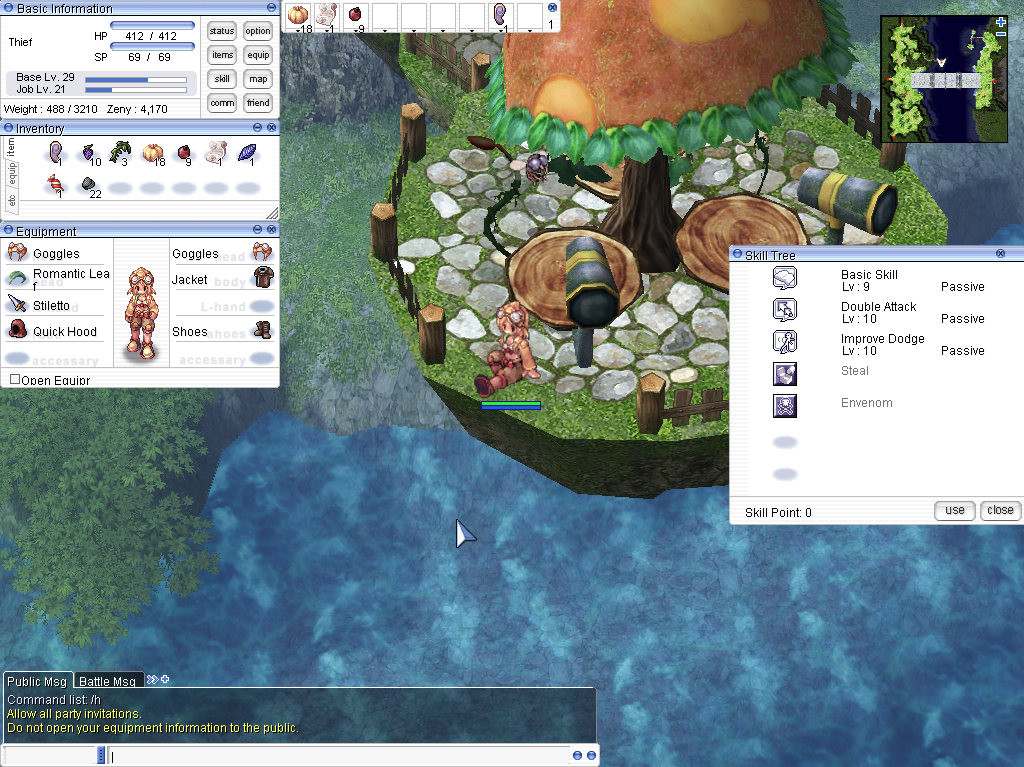
Task: Click the red apple in the hotkey bar
Action: [355, 16]
